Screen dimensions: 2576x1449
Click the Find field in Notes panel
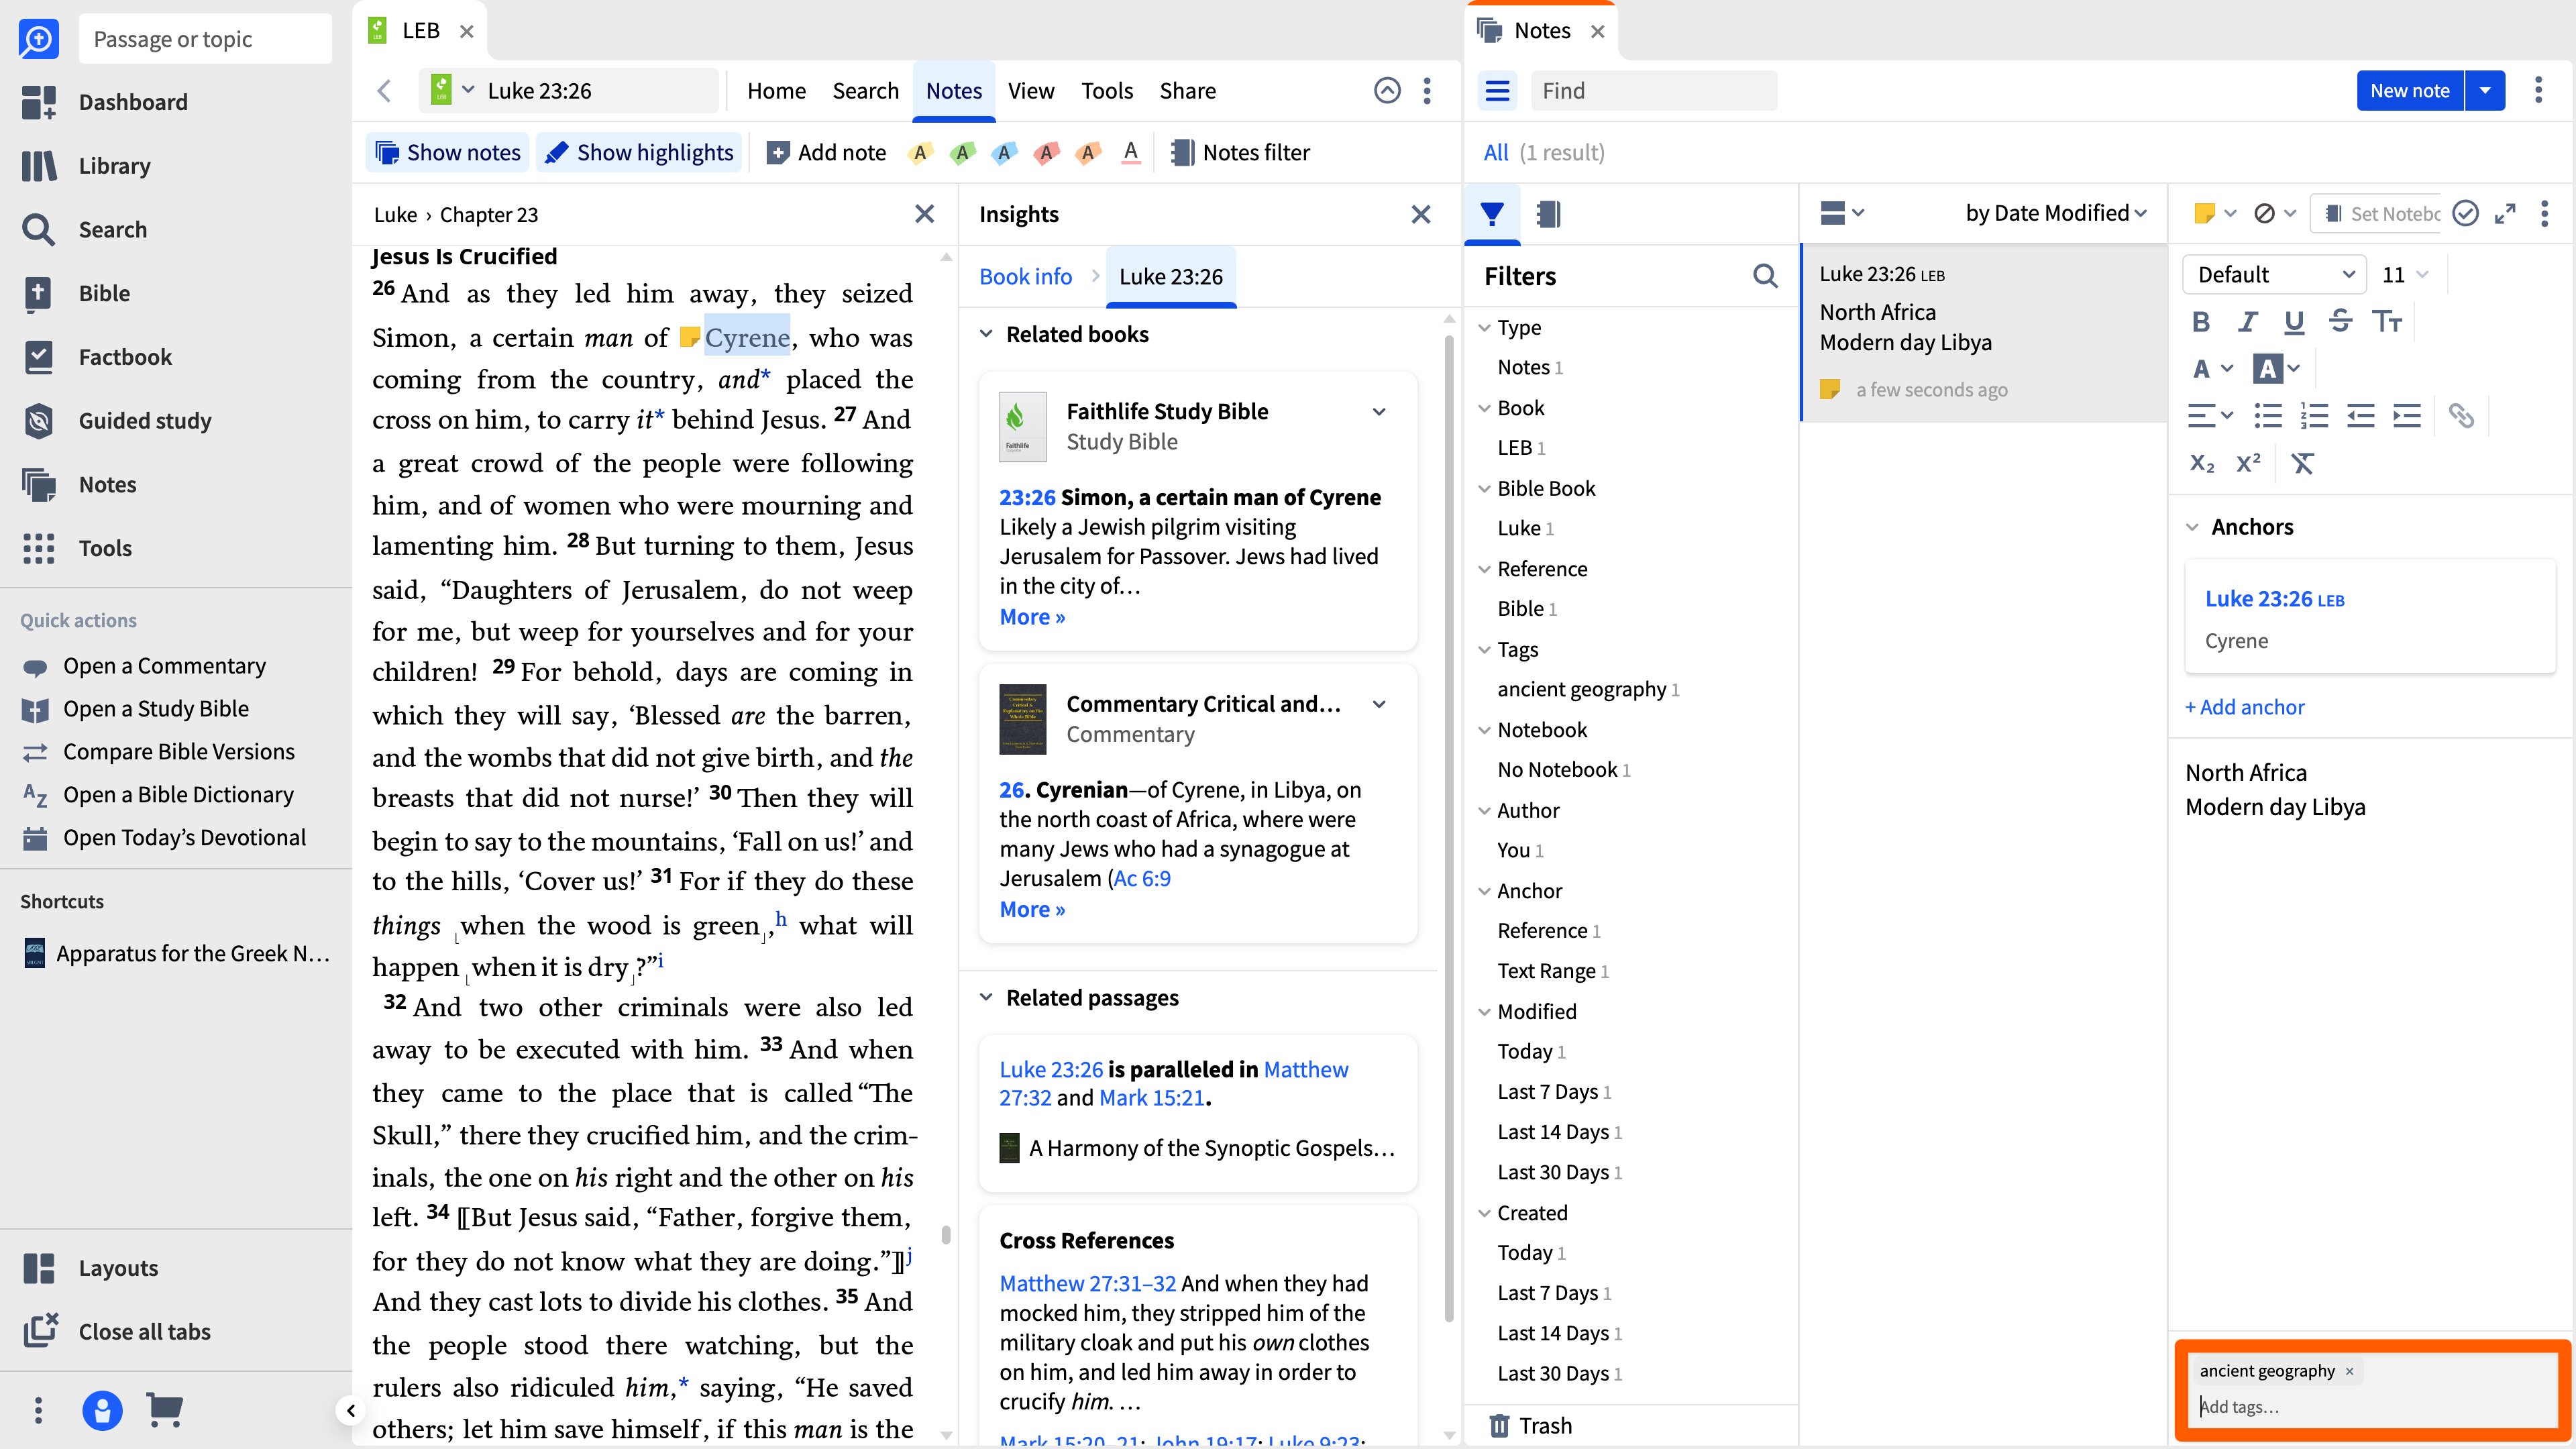coord(1654,91)
